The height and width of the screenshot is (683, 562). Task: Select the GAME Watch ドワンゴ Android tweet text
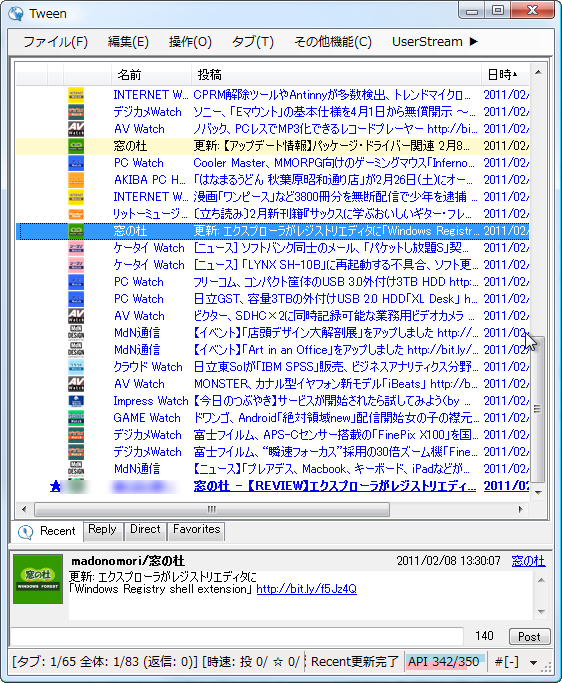336,418
